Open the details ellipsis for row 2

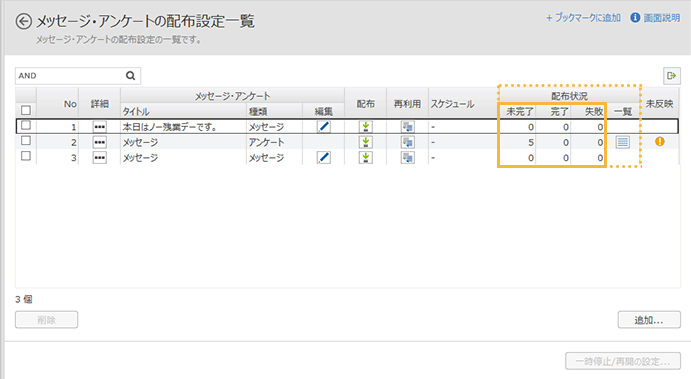tap(100, 142)
